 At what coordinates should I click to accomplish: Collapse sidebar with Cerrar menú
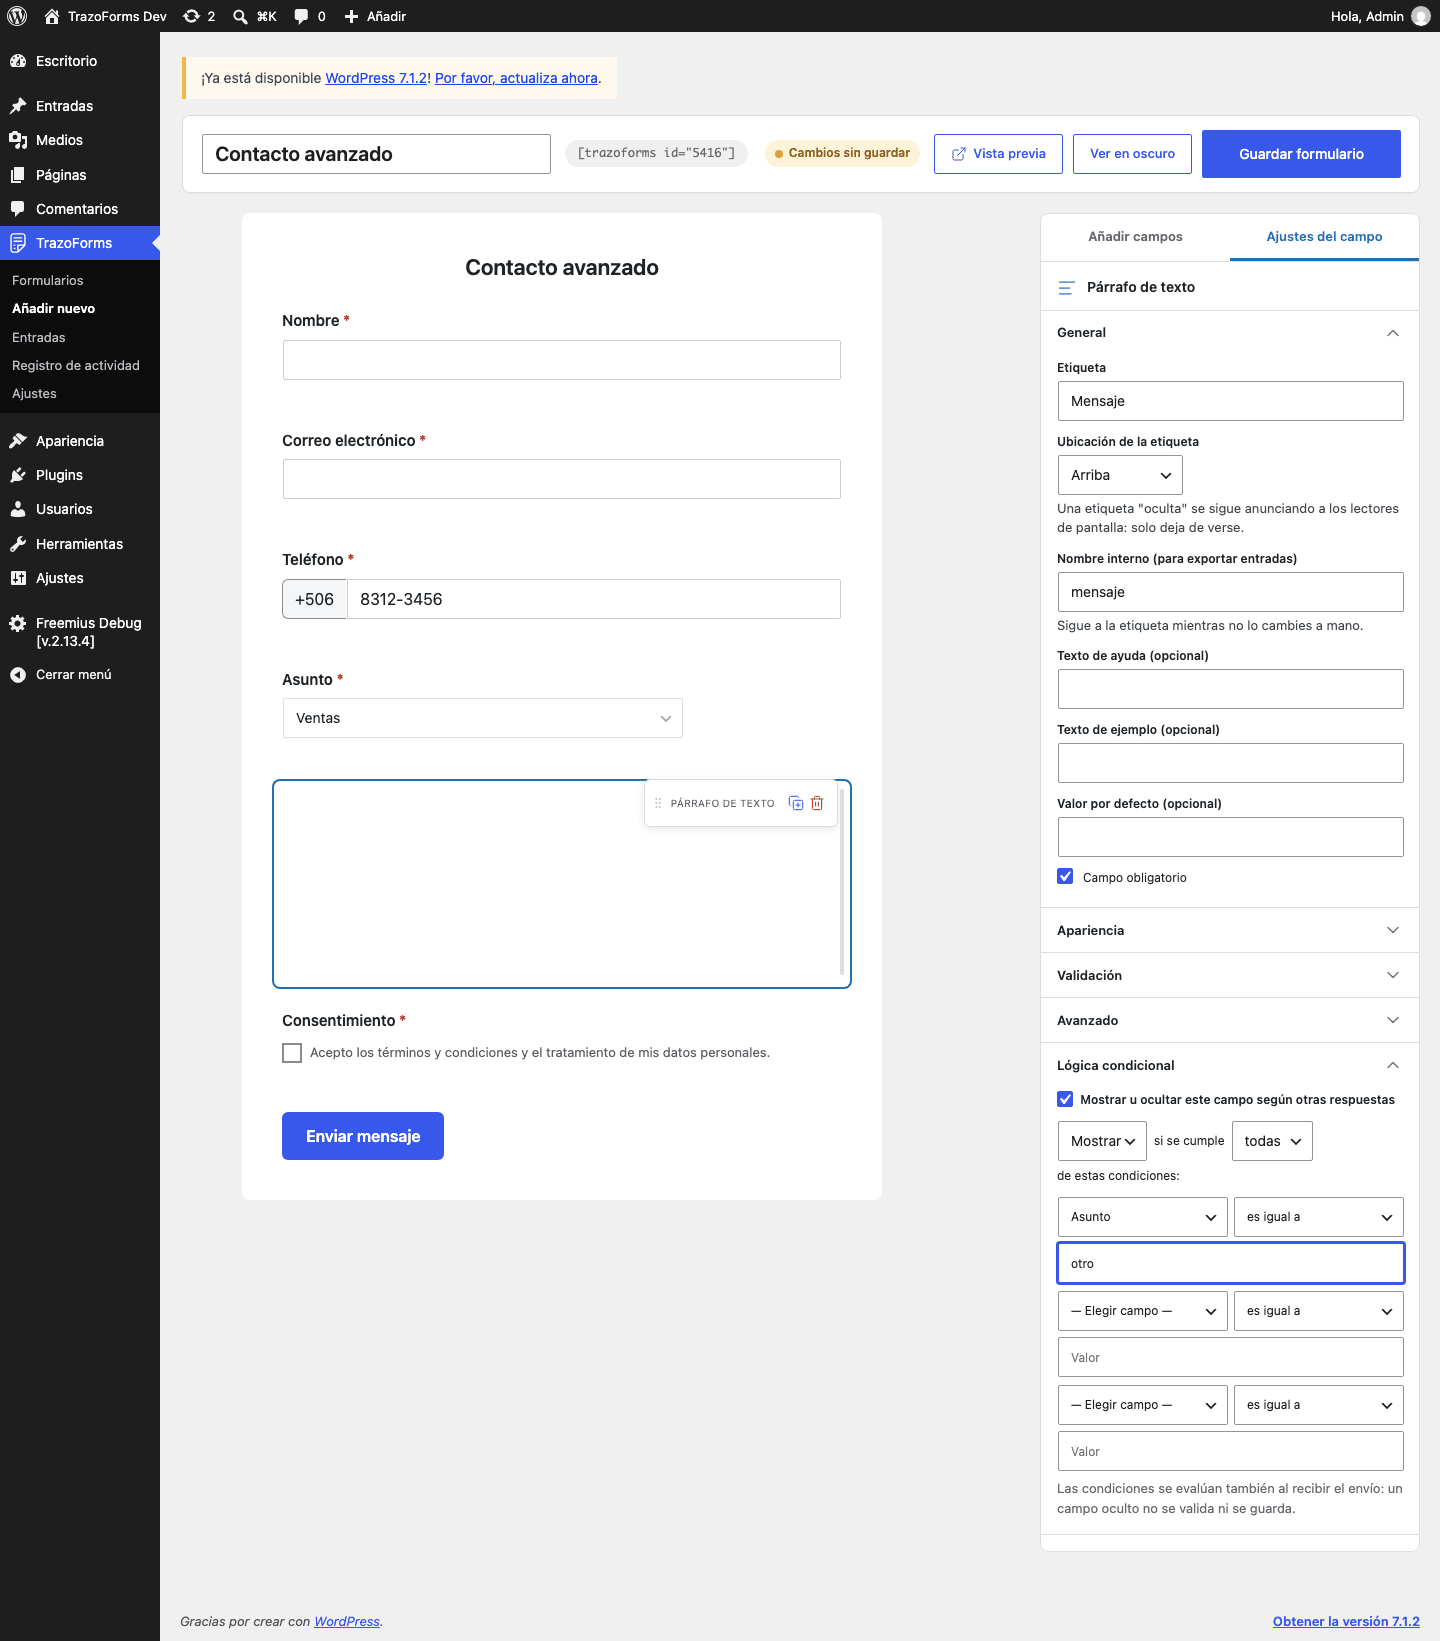point(80,675)
